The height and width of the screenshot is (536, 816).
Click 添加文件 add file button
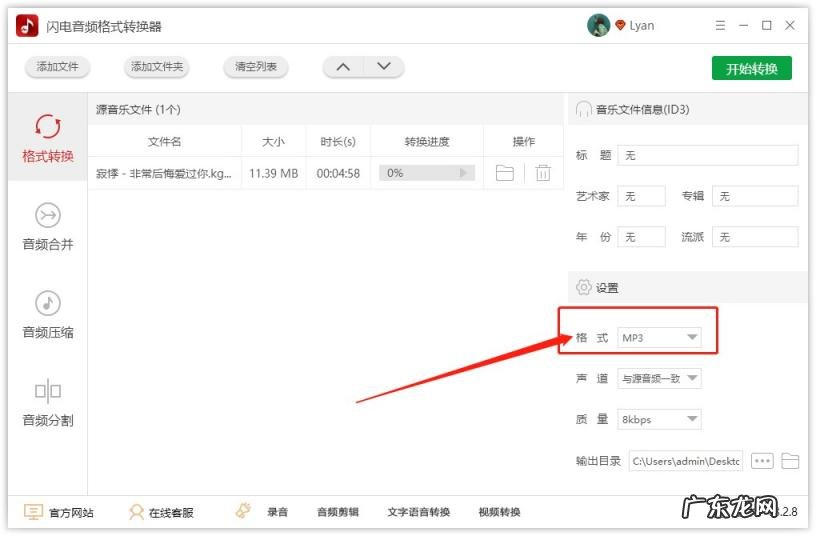pyautogui.click(x=57, y=67)
